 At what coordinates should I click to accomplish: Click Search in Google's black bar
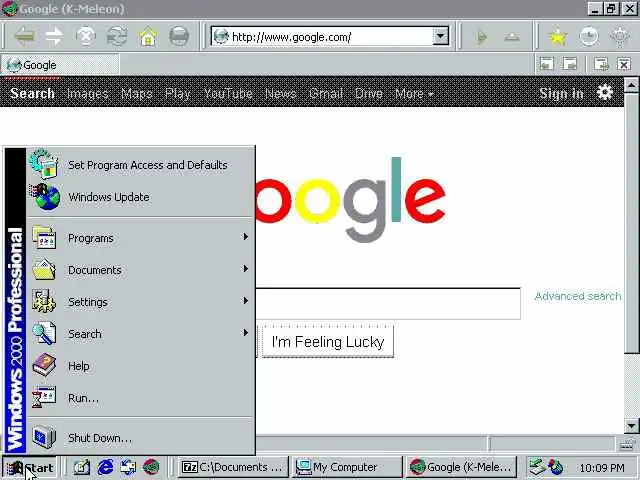[32, 93]
